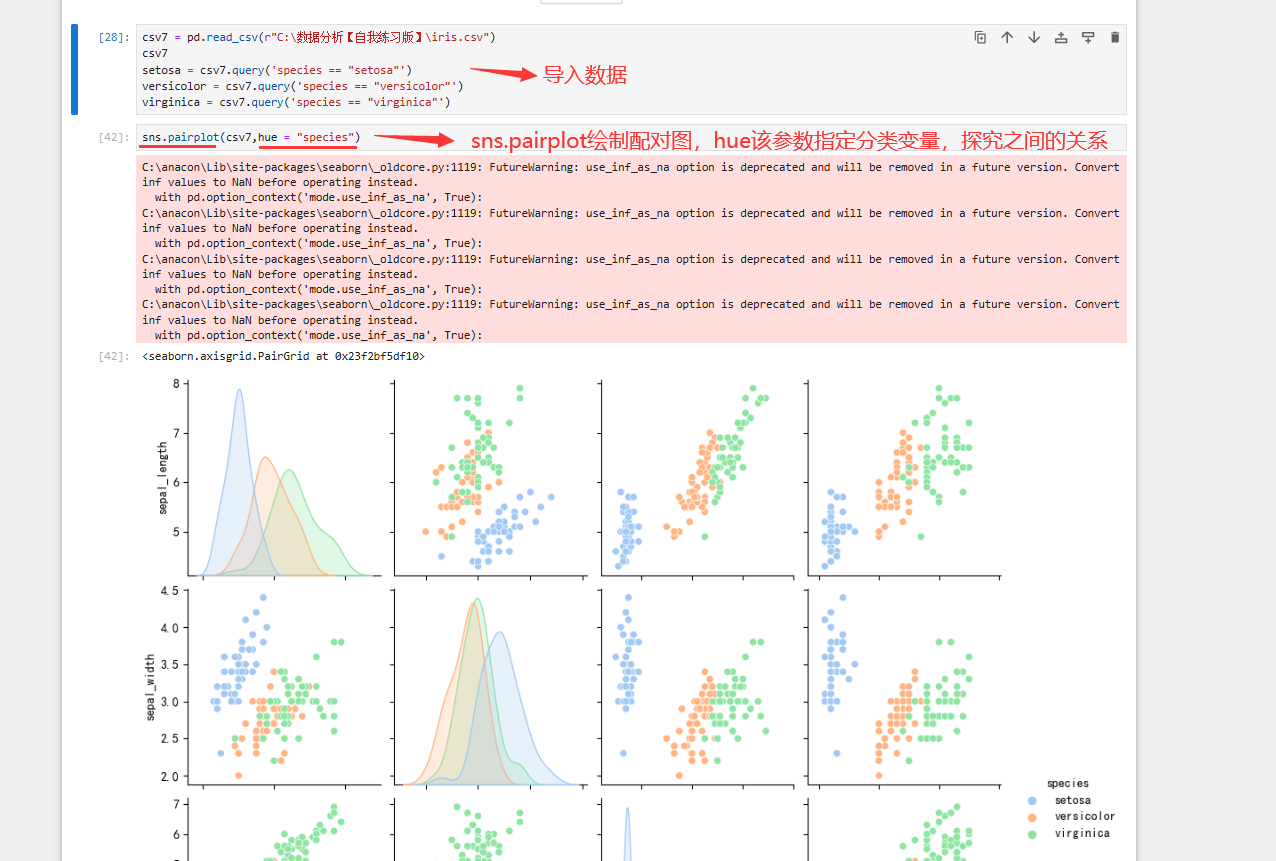Click the 'setosa' legend label
Viewport: 1276px width, 861px height.
pyautogui.click(x=1072, y=800)
